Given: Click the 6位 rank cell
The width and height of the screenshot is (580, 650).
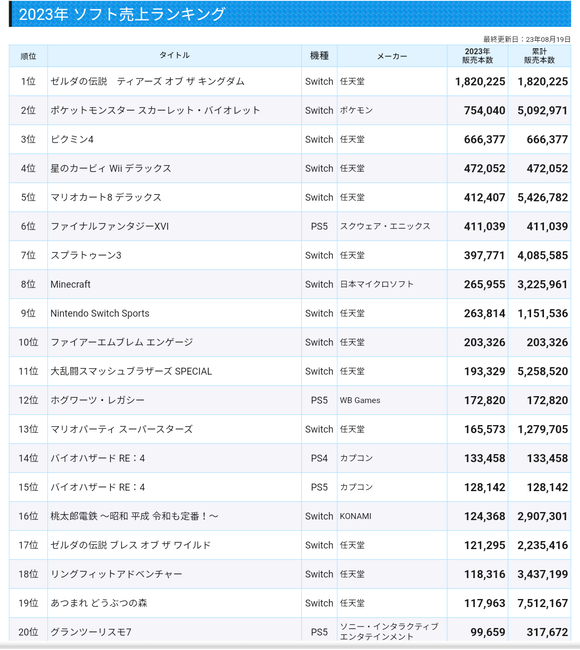Looking at the screenshot, I should (28, 226).
